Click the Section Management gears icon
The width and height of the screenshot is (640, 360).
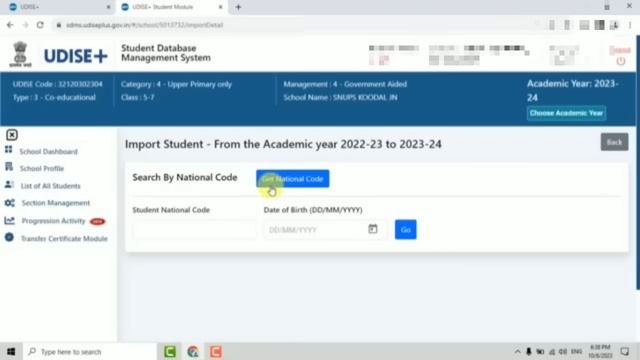[x=9, y=203]
